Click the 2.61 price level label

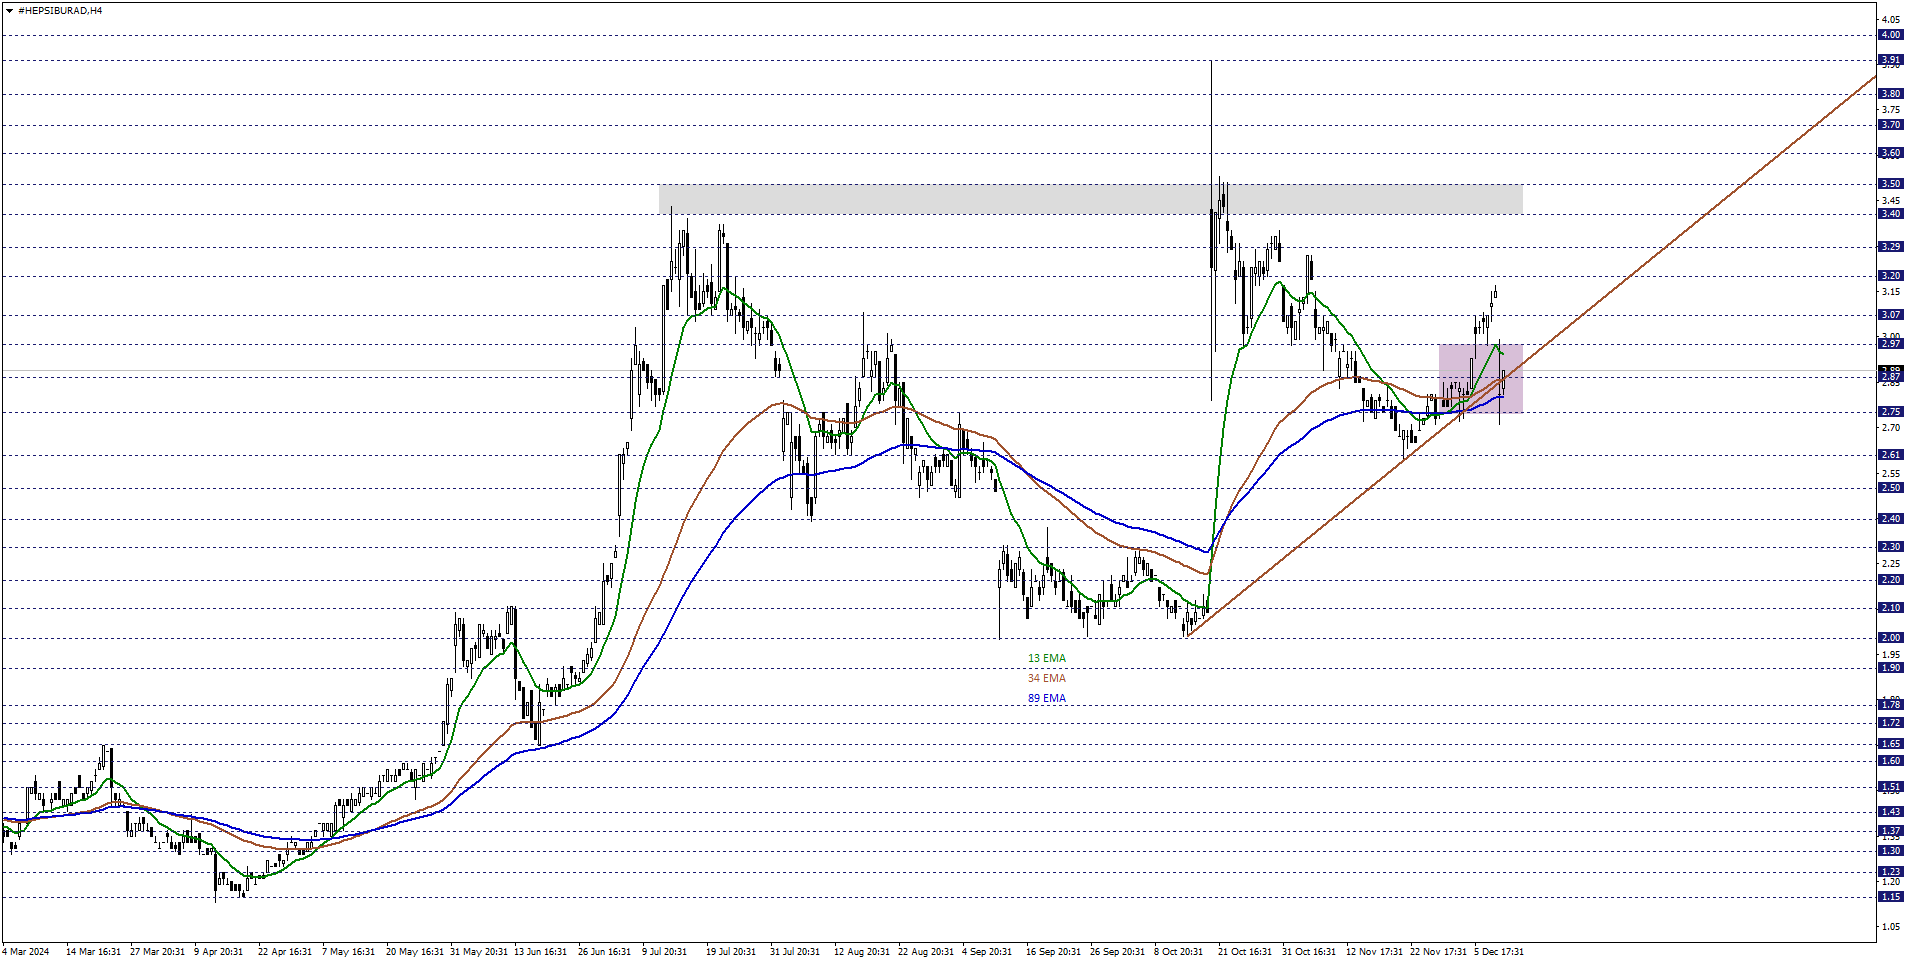coord(1890,455)
